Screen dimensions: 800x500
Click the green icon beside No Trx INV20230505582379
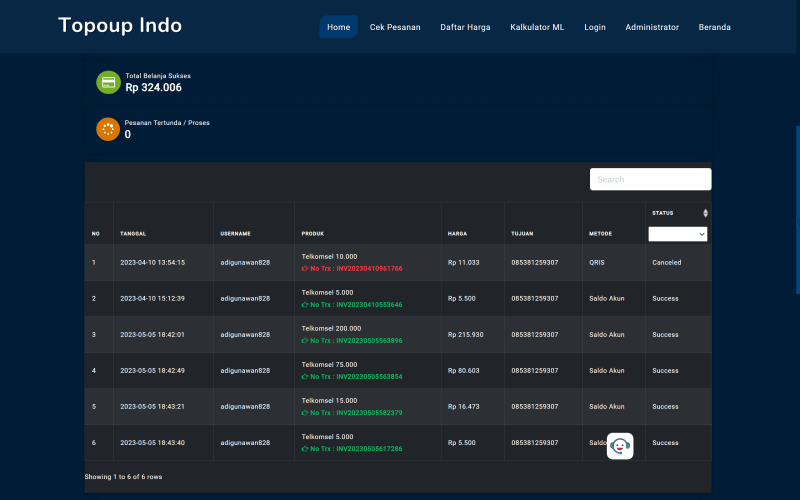click(305, 413)
